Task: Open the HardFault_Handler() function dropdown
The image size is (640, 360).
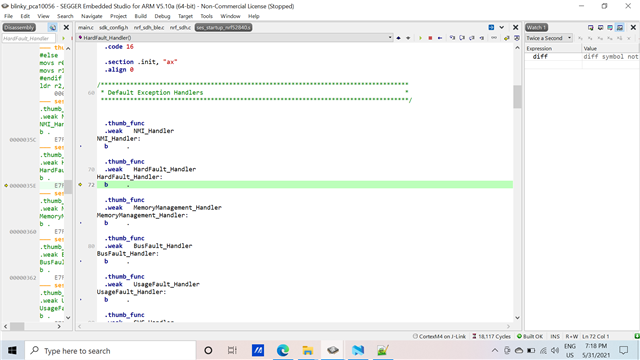Action: [235, 38]
